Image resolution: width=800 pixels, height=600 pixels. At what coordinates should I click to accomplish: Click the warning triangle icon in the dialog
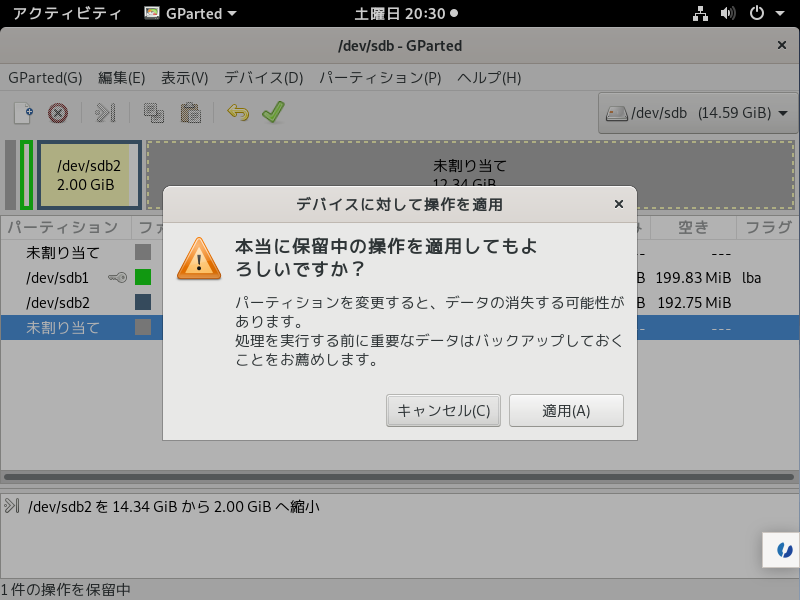[x=199, y=259]
